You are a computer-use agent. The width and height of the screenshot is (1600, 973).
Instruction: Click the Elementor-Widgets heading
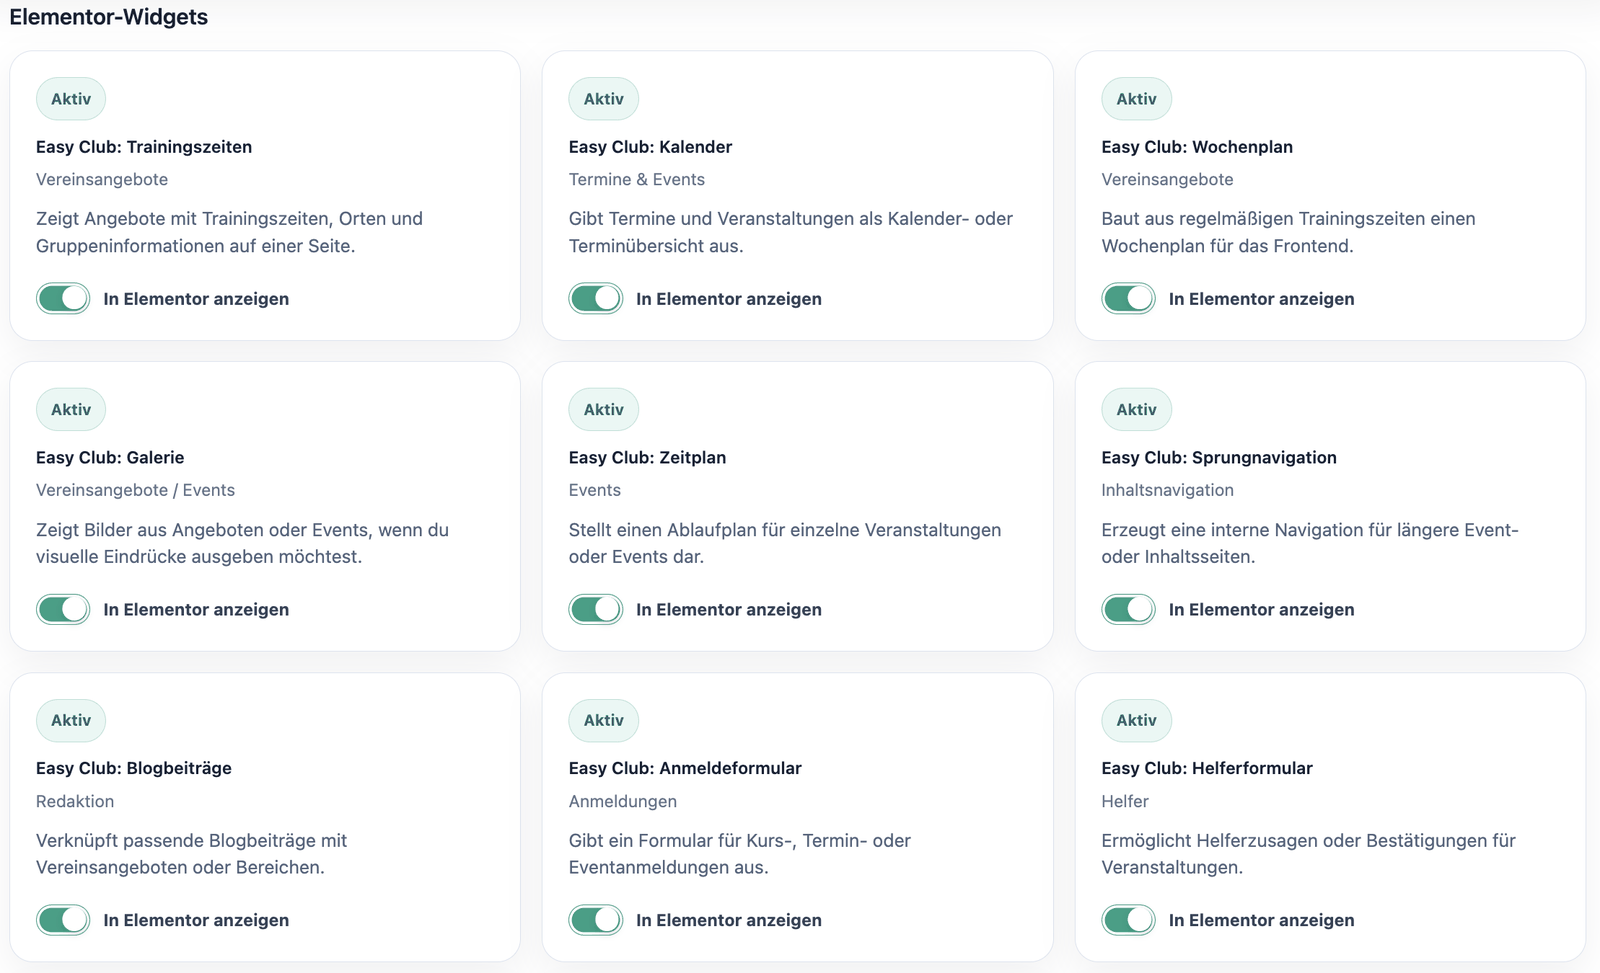[x=109, y=17]
